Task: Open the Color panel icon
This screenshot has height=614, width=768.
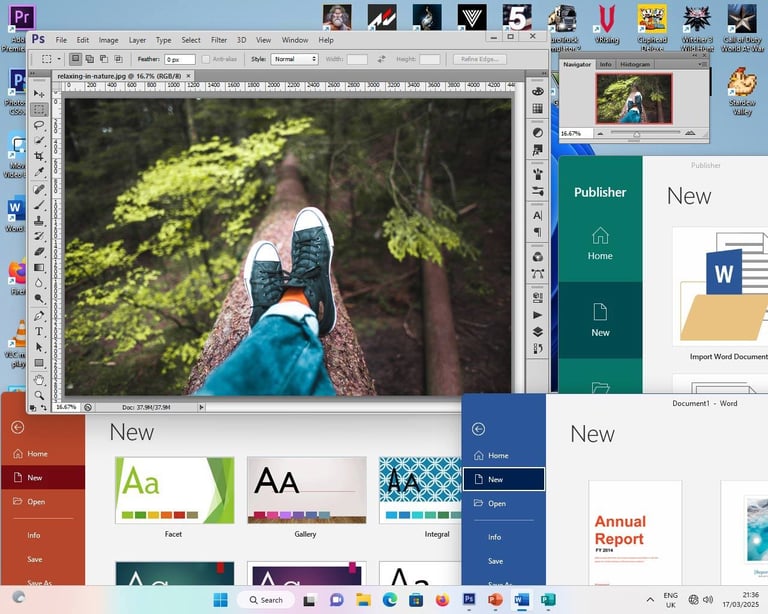Action: (x=538, y=92)
